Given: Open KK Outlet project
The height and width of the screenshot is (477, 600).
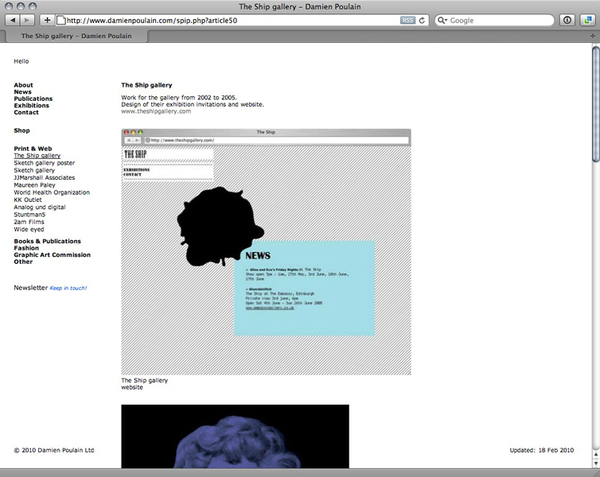Looking at the screenshot, I should 28,200.
